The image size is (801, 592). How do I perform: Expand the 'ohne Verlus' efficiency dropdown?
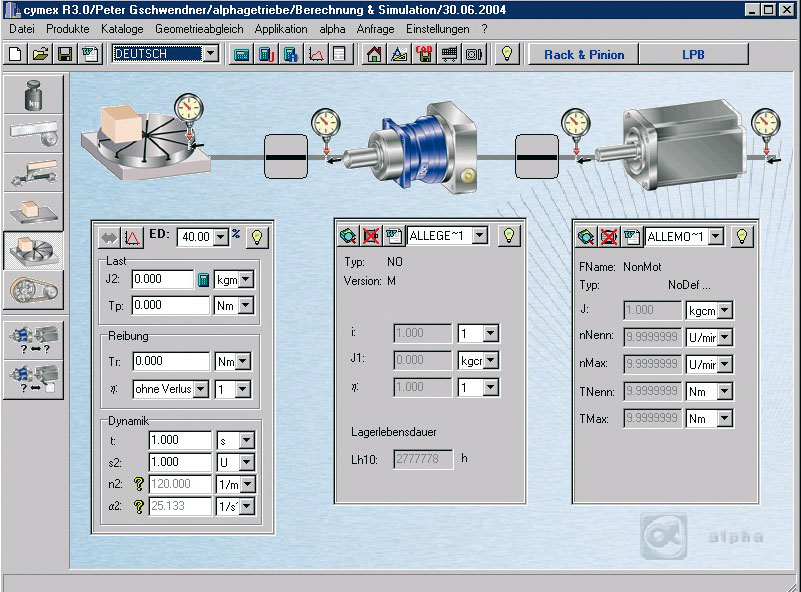pyautogui.click(x=201, y=389)
